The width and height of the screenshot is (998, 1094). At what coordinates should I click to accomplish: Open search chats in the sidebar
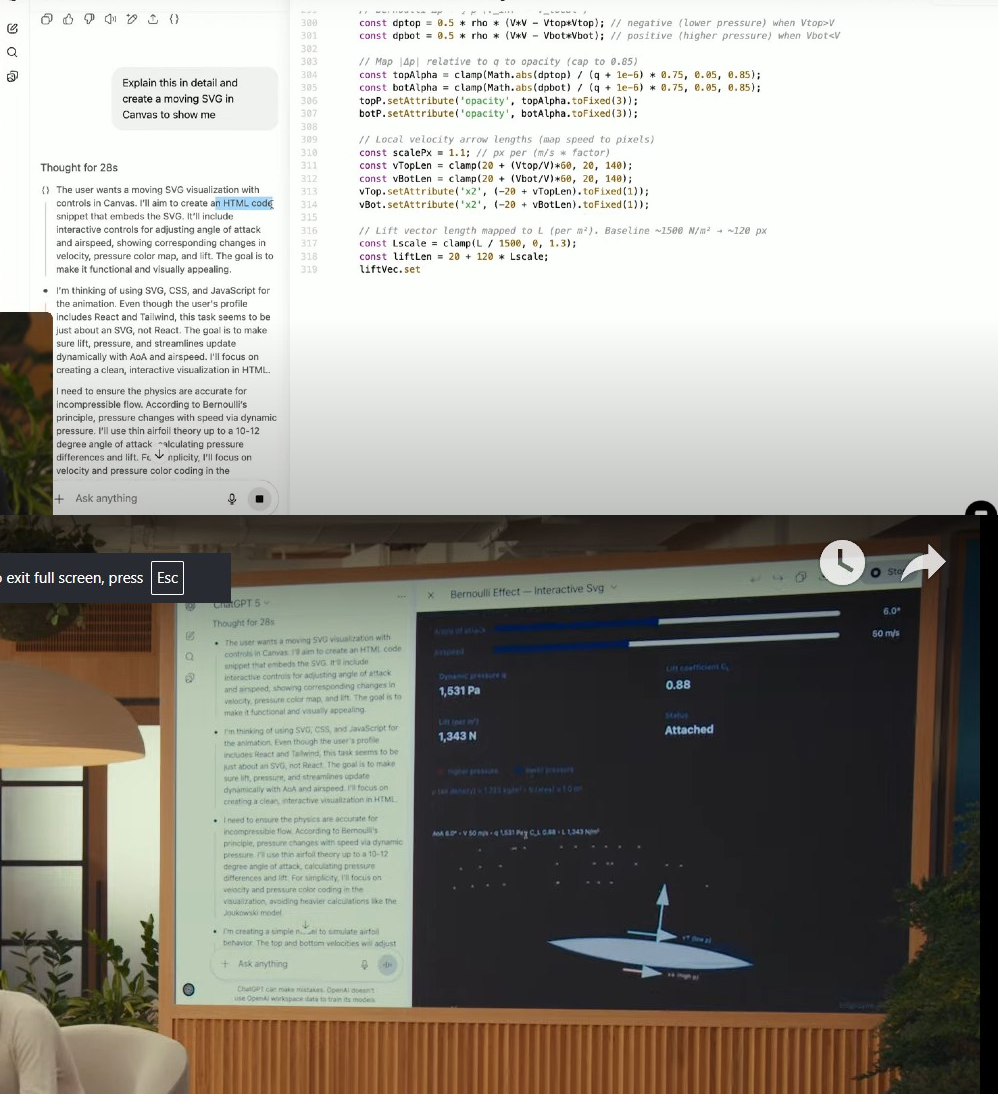point(12,52)
